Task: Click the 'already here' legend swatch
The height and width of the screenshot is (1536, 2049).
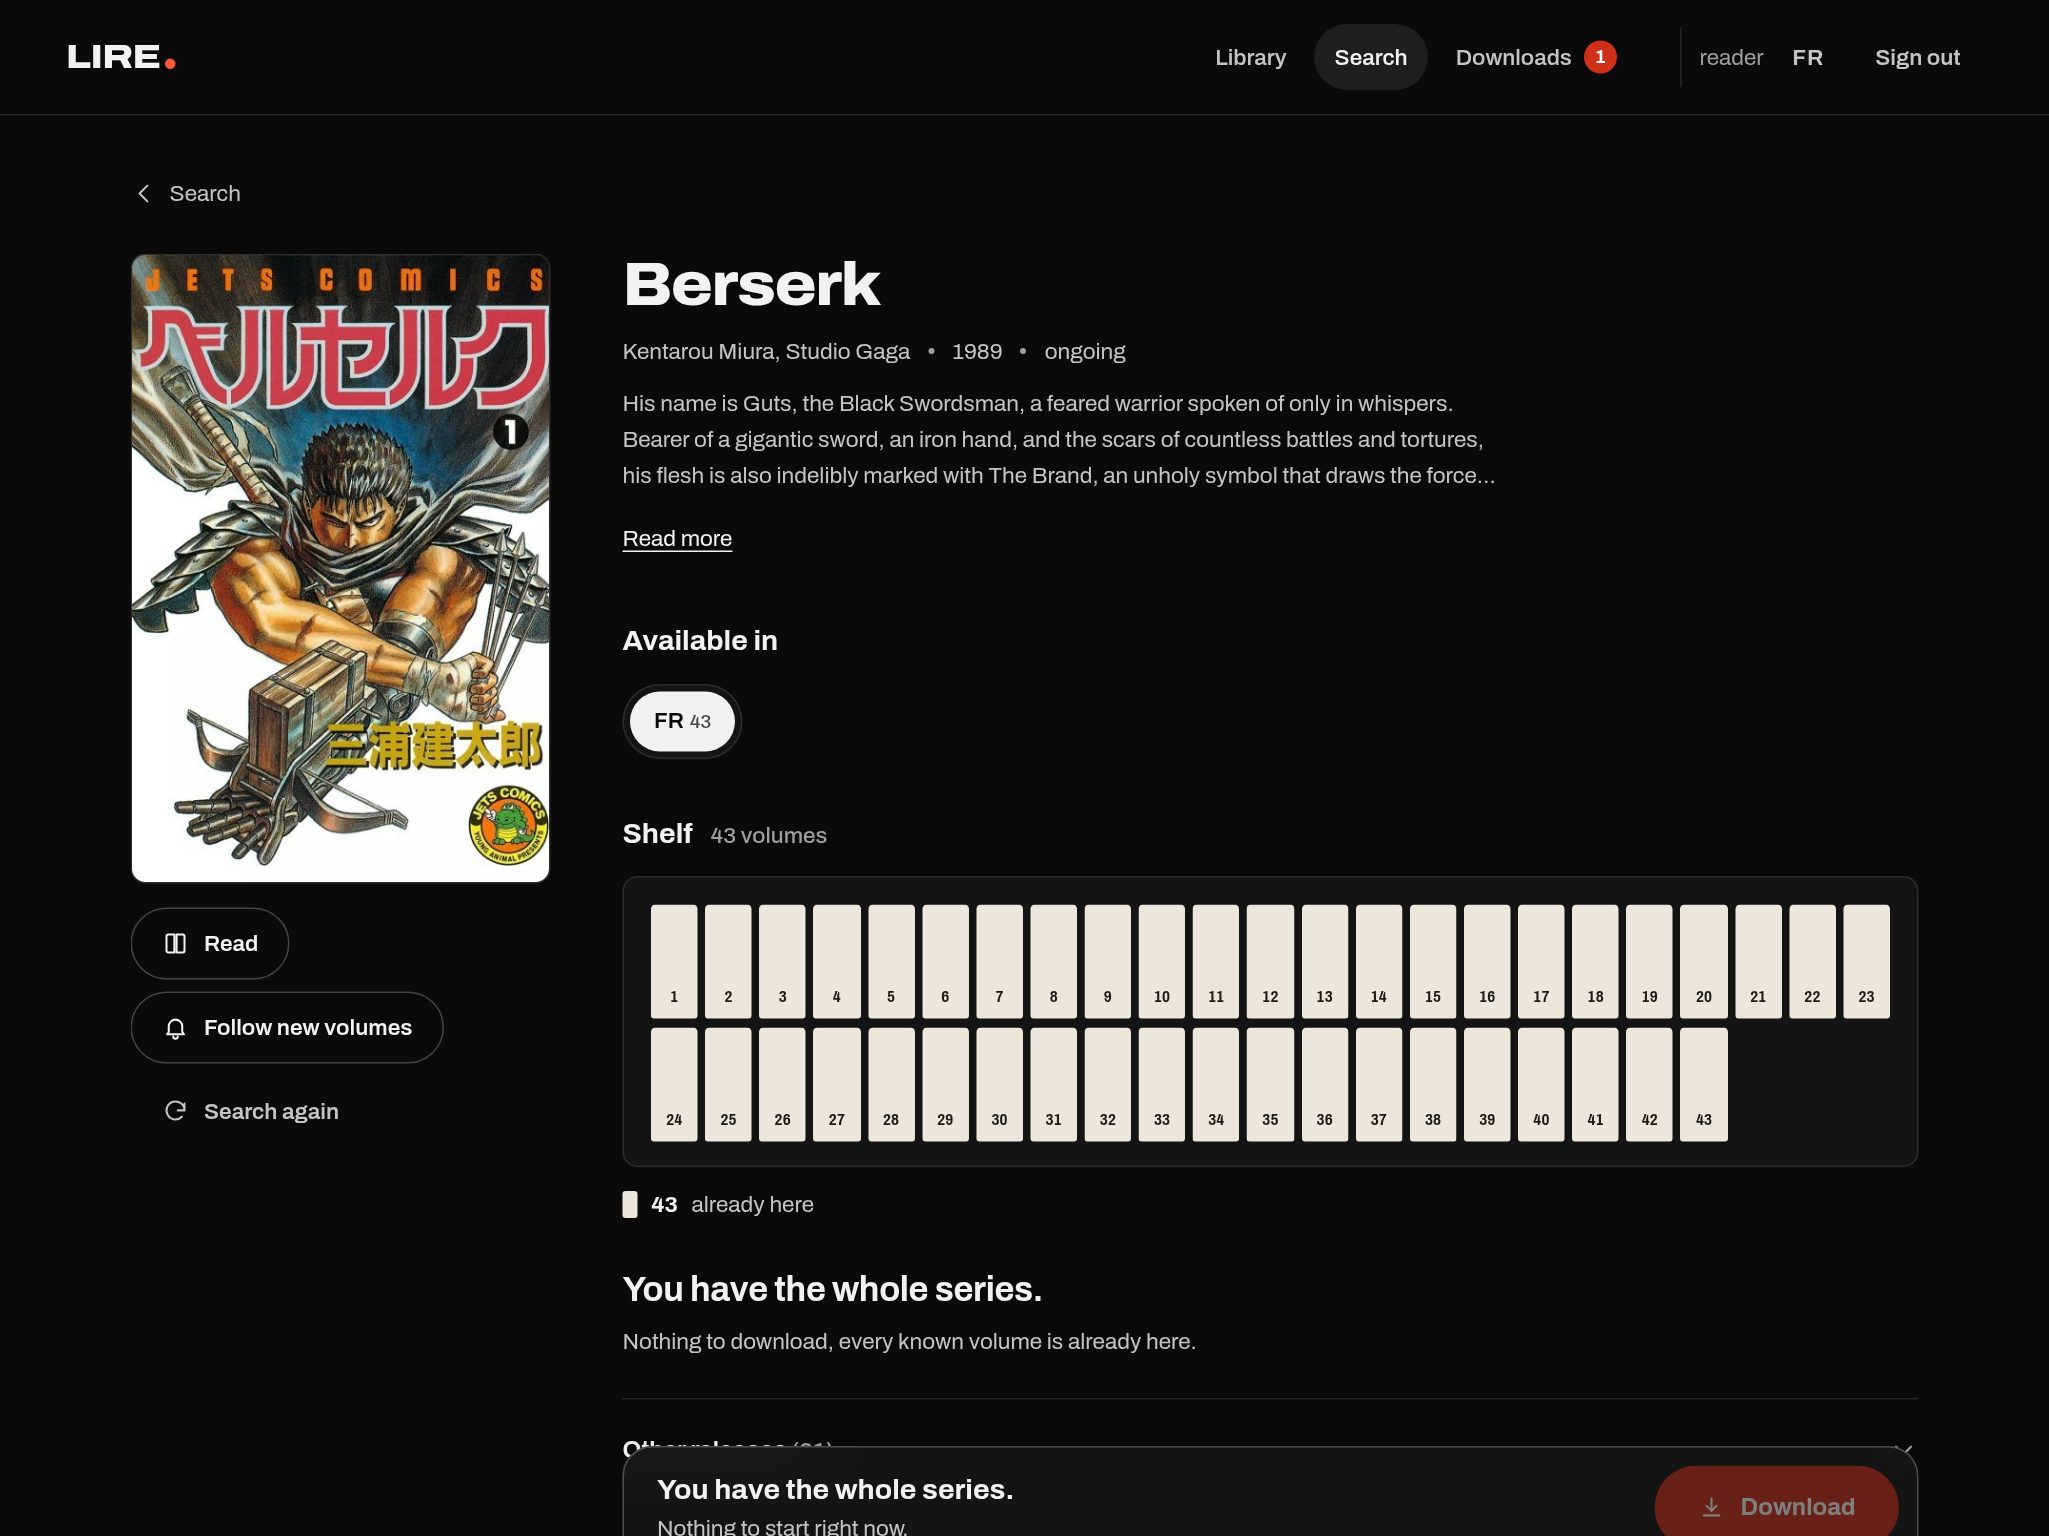Action: 630,1204
